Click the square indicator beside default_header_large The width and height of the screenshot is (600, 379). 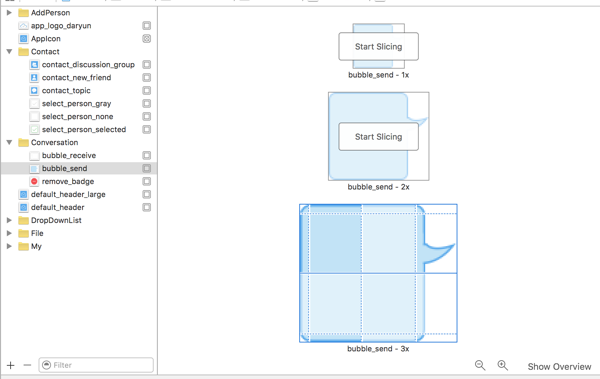pyautogui.click(x=147, y=194)
